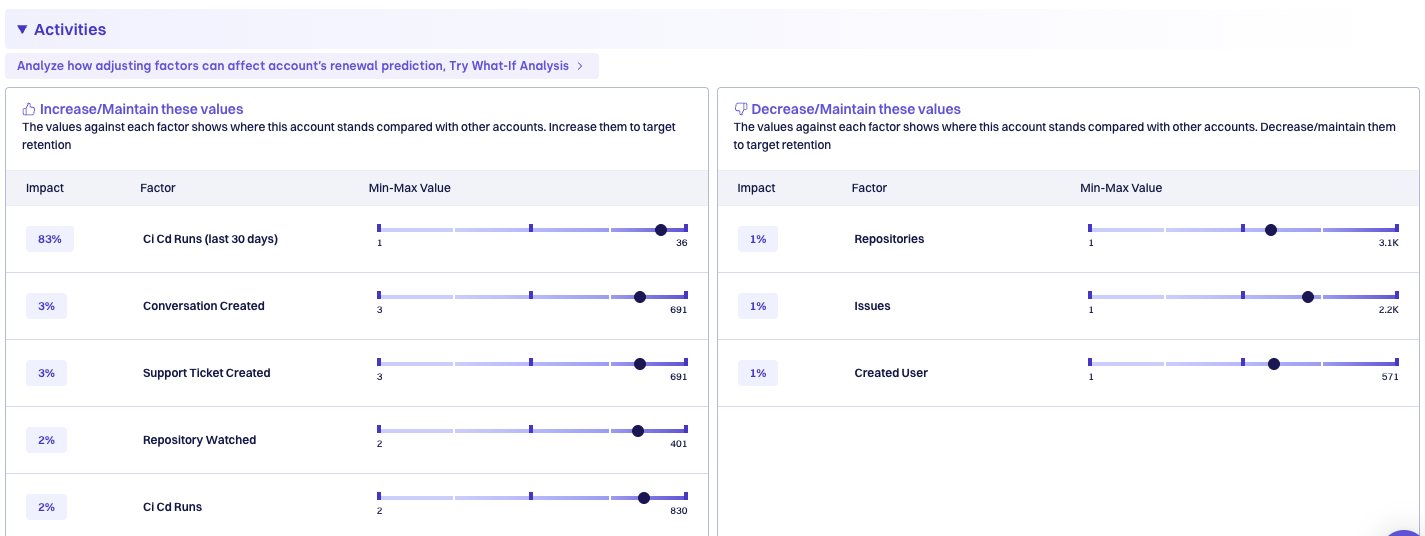1425x536 pixels.
Task: Click slider knob for Issues
Action: tap(1308, 297)
